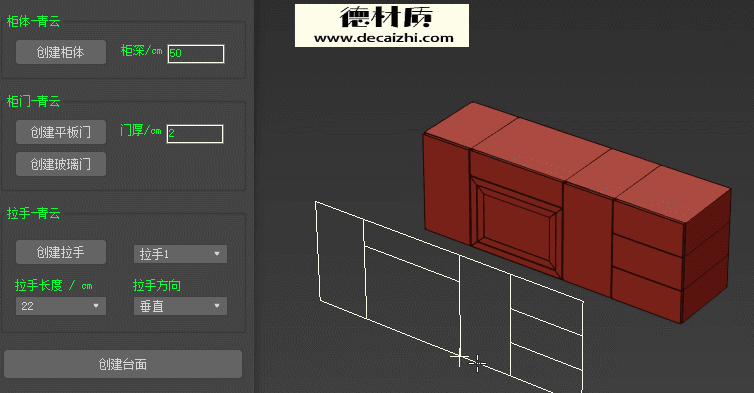The width and height of the screenshot is (754, 393).
Task: Open the decaizhi.com logo banner
Action: (x=382, y=25)
